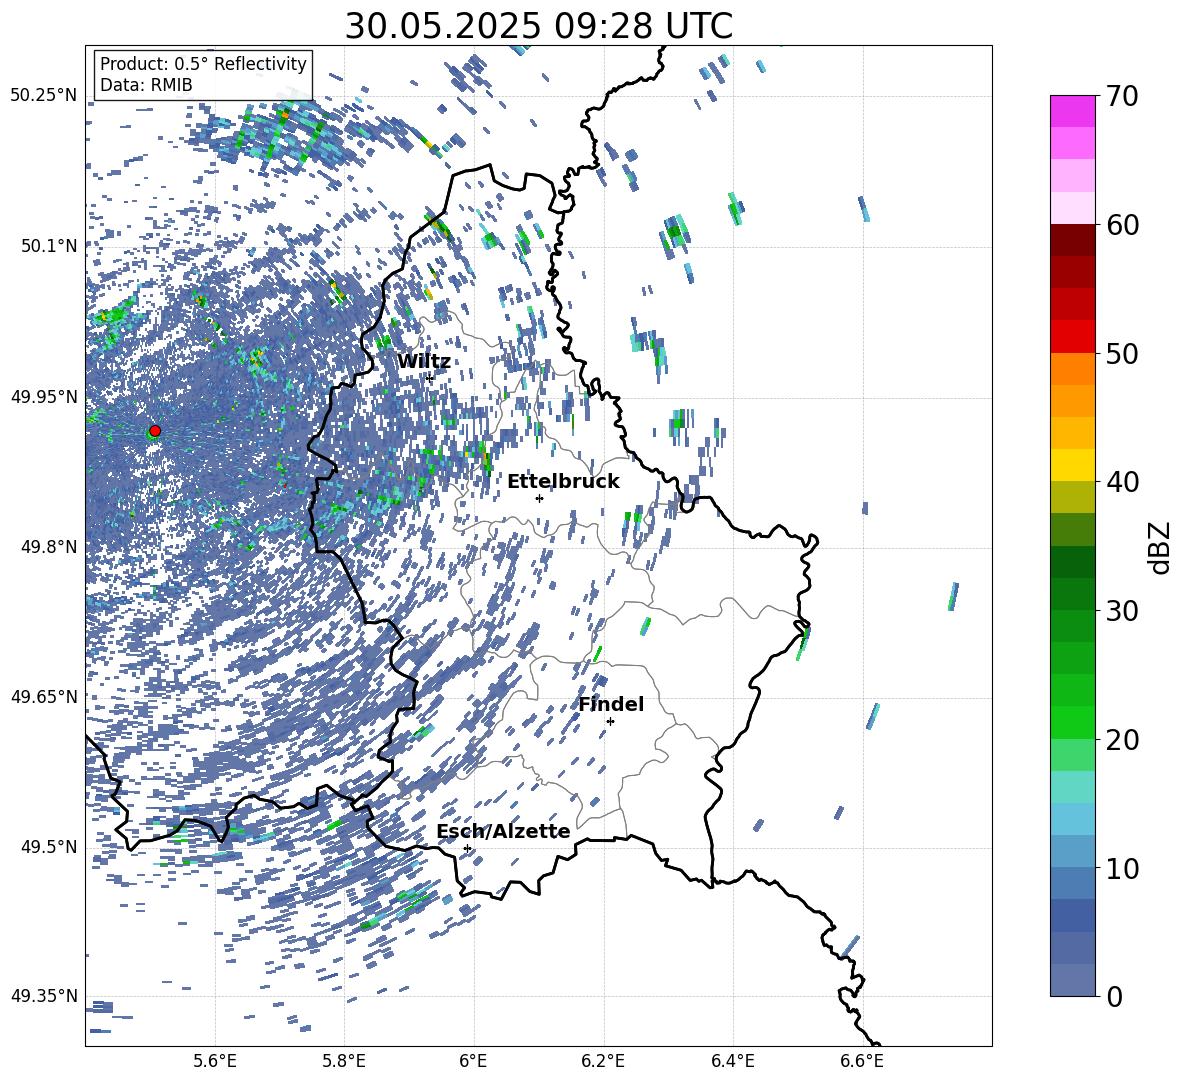Click the 5.6°E longitude tick label
This screenshot has width=1184, height=1081.
point(214,1061)
